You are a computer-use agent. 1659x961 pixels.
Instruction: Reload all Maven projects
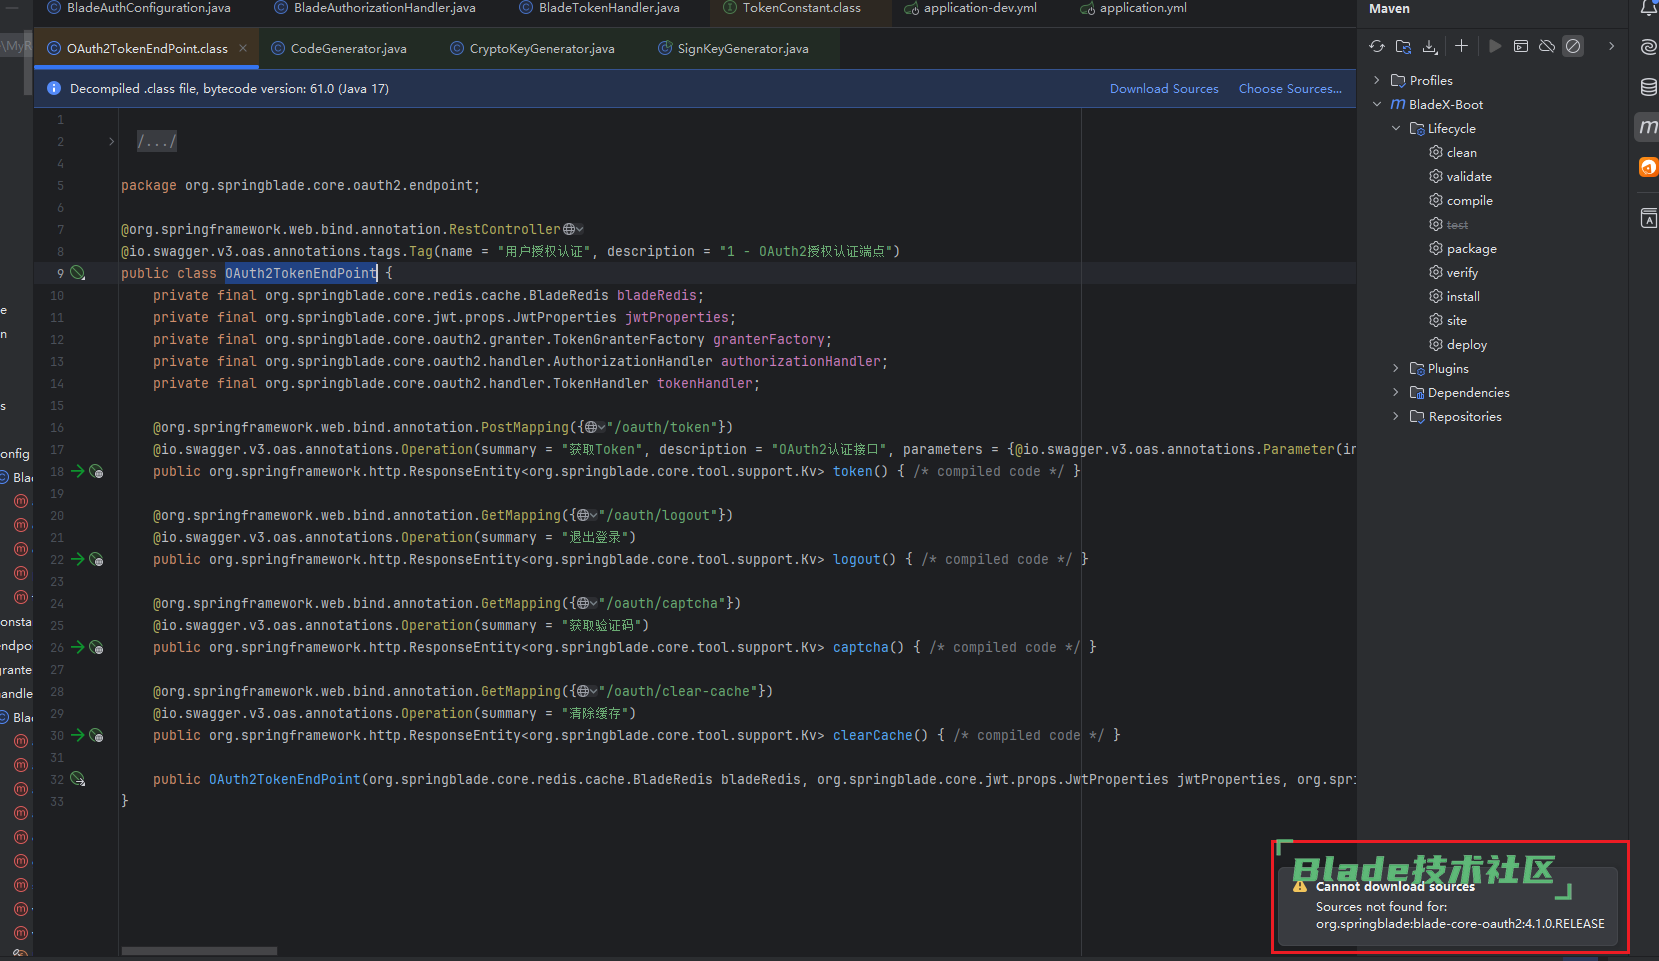click(1377, 46)
